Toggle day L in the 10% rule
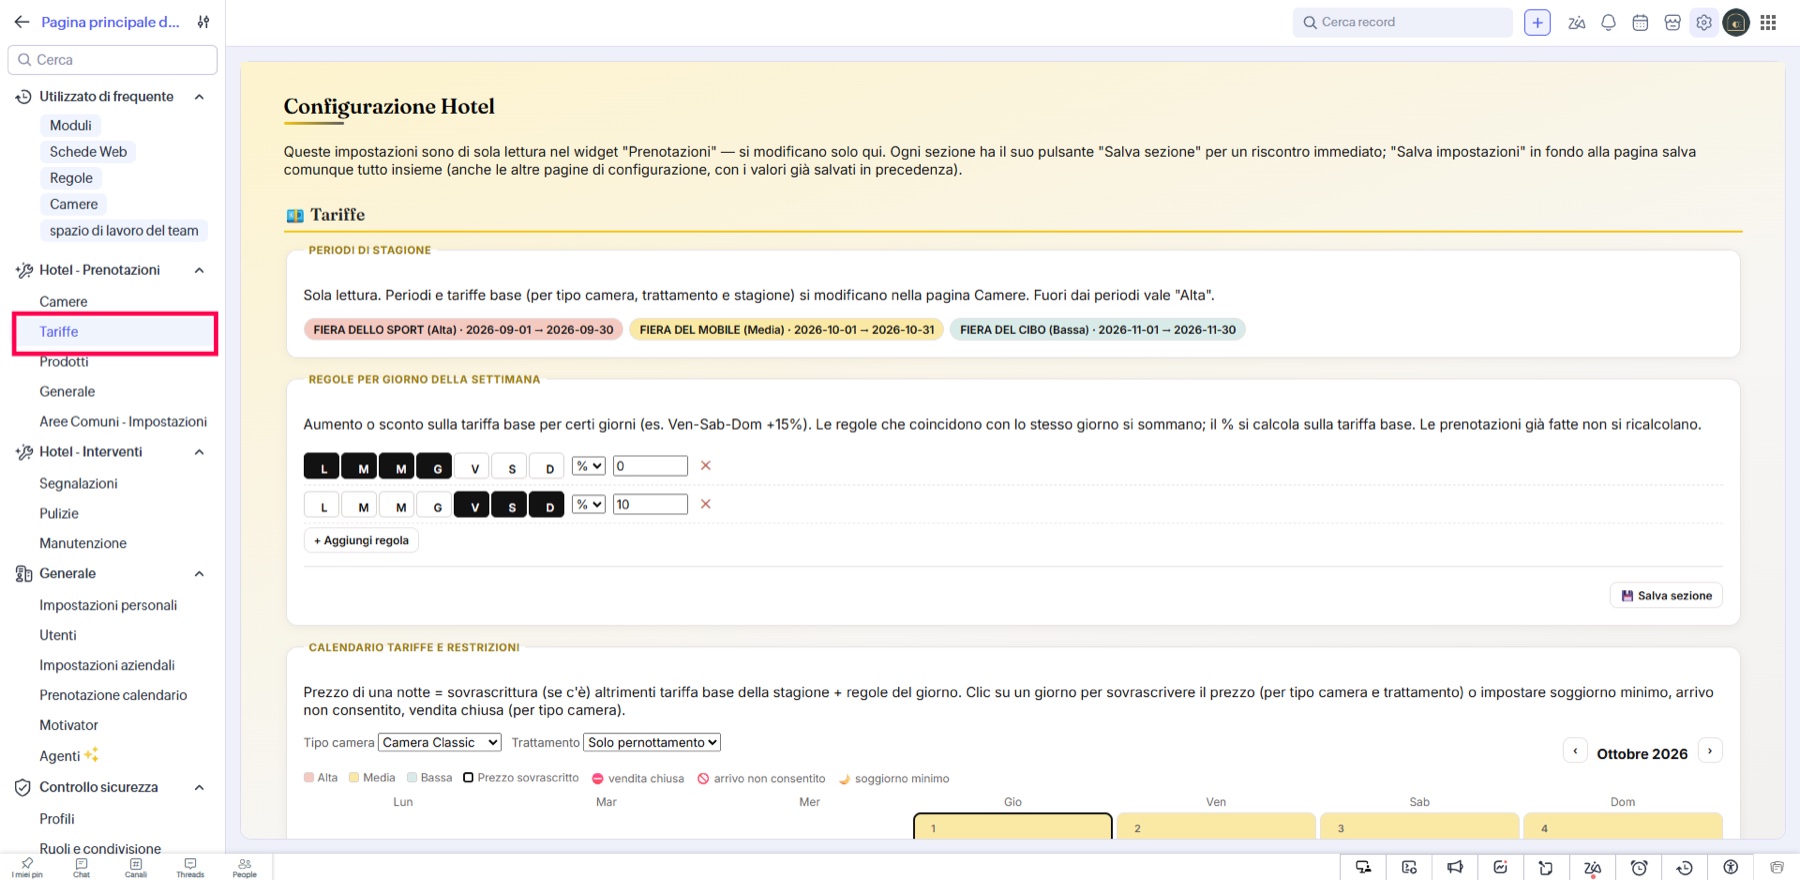1800x880 pixels. click(323, 505)
